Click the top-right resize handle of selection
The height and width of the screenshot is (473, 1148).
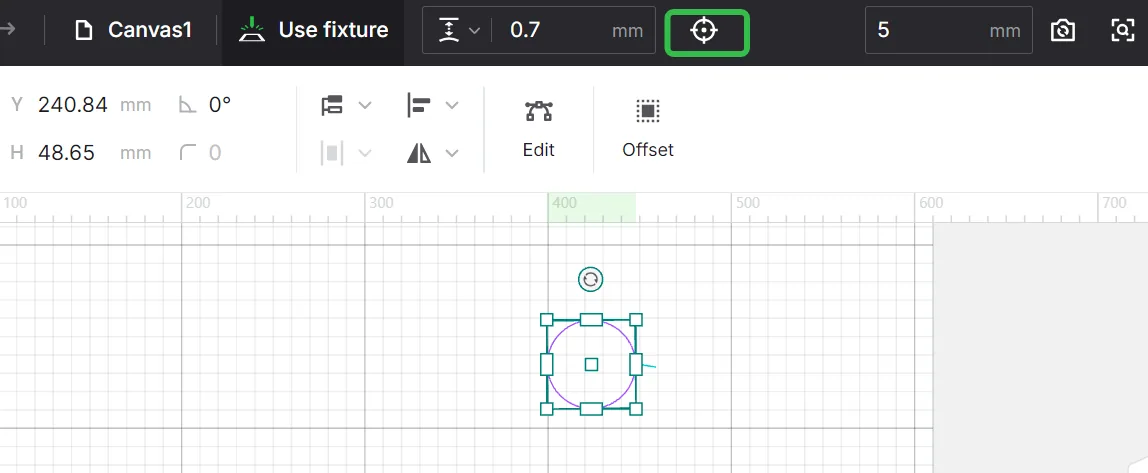pyautogui.click(x=636, y=319)
